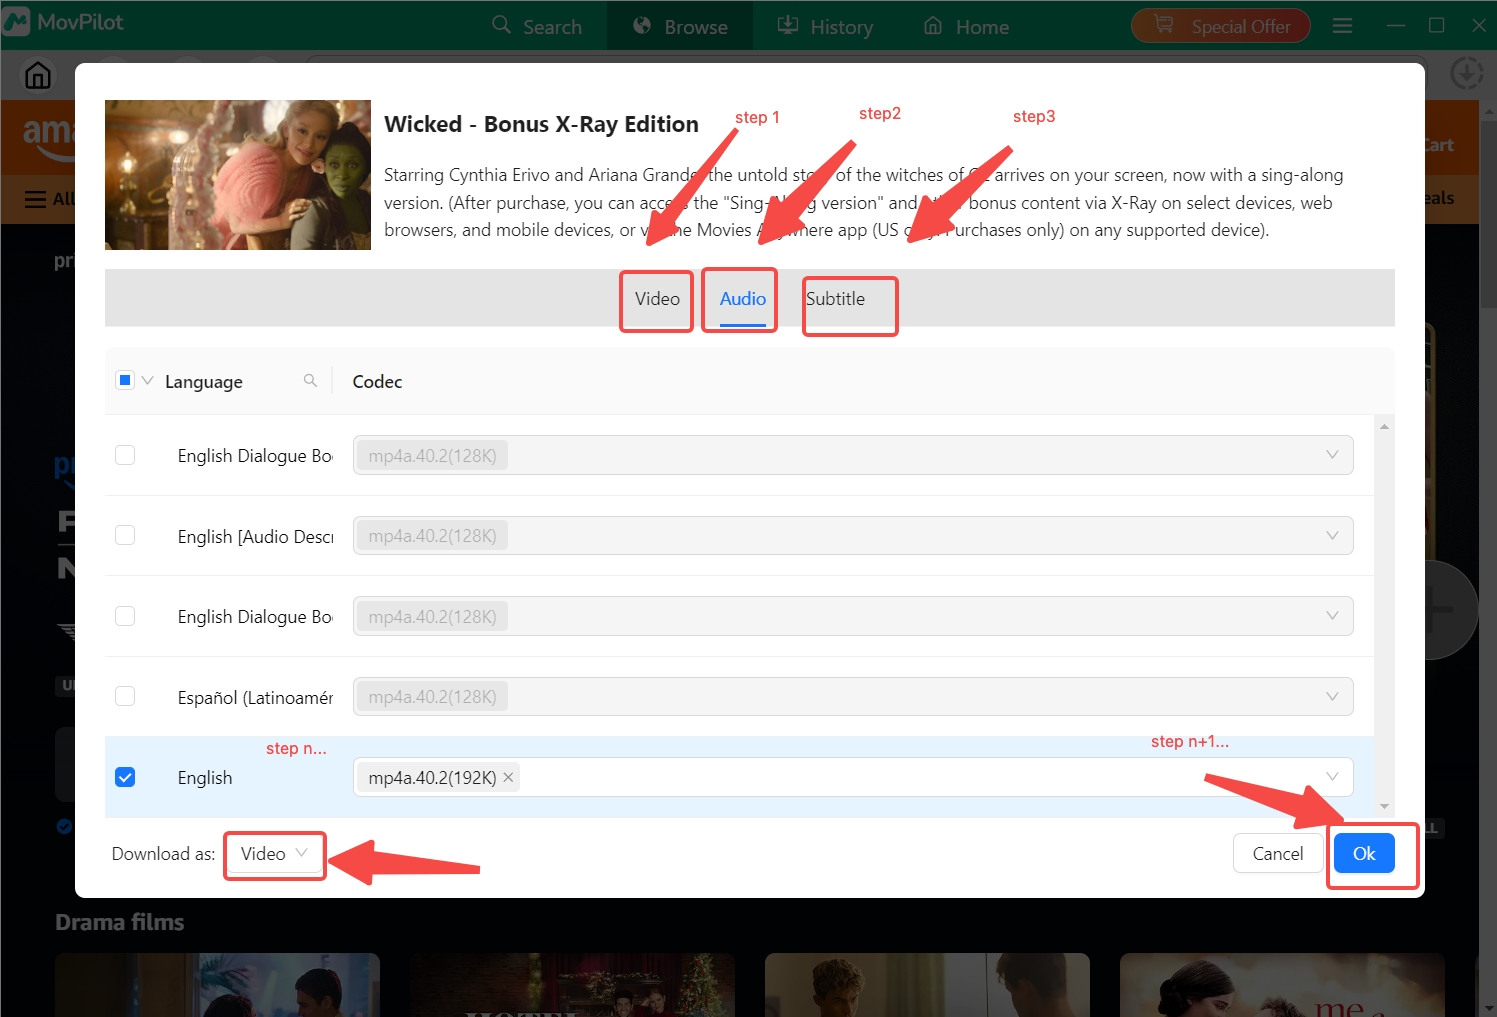Switch to the Video tab
The height and width of the screenshot is (1017, 1497).
(657, 299)
